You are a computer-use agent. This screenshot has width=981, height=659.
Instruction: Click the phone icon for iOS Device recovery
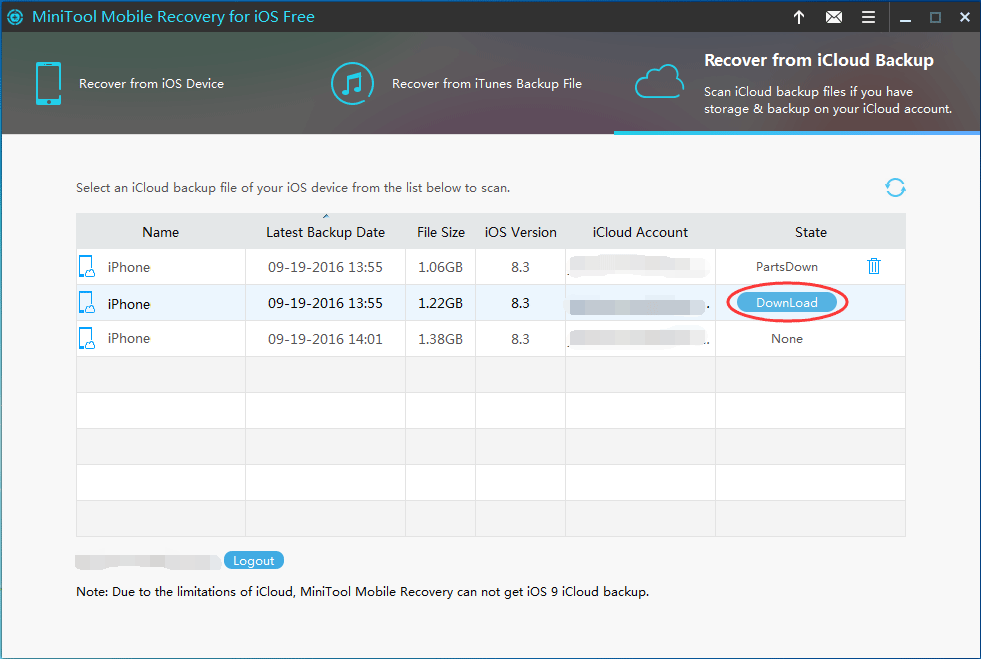(x=48, y=84)
